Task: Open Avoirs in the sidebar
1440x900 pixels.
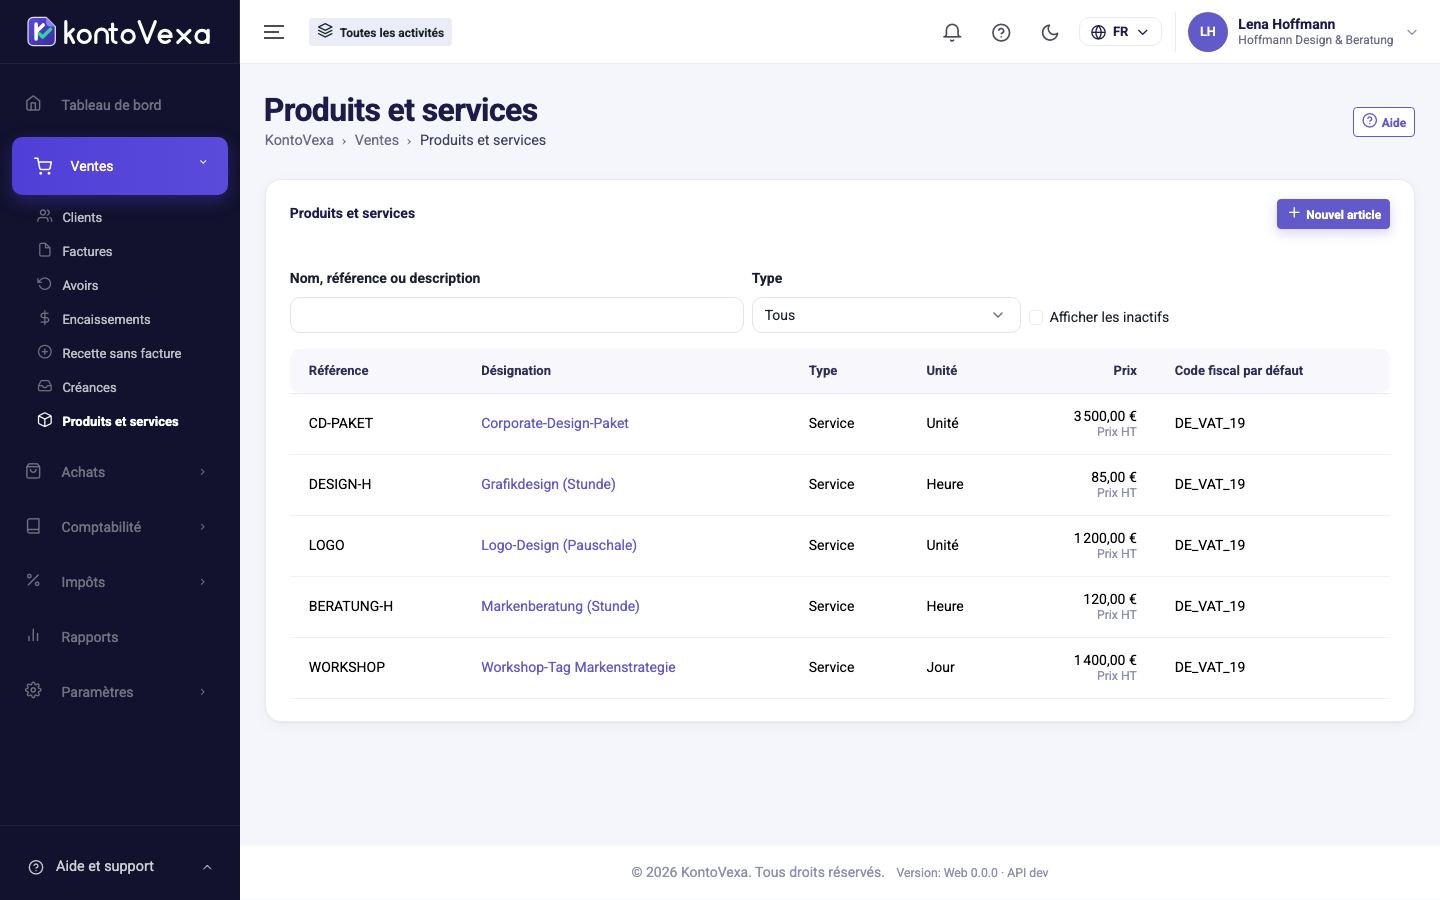Action: [x=80, y=285]
